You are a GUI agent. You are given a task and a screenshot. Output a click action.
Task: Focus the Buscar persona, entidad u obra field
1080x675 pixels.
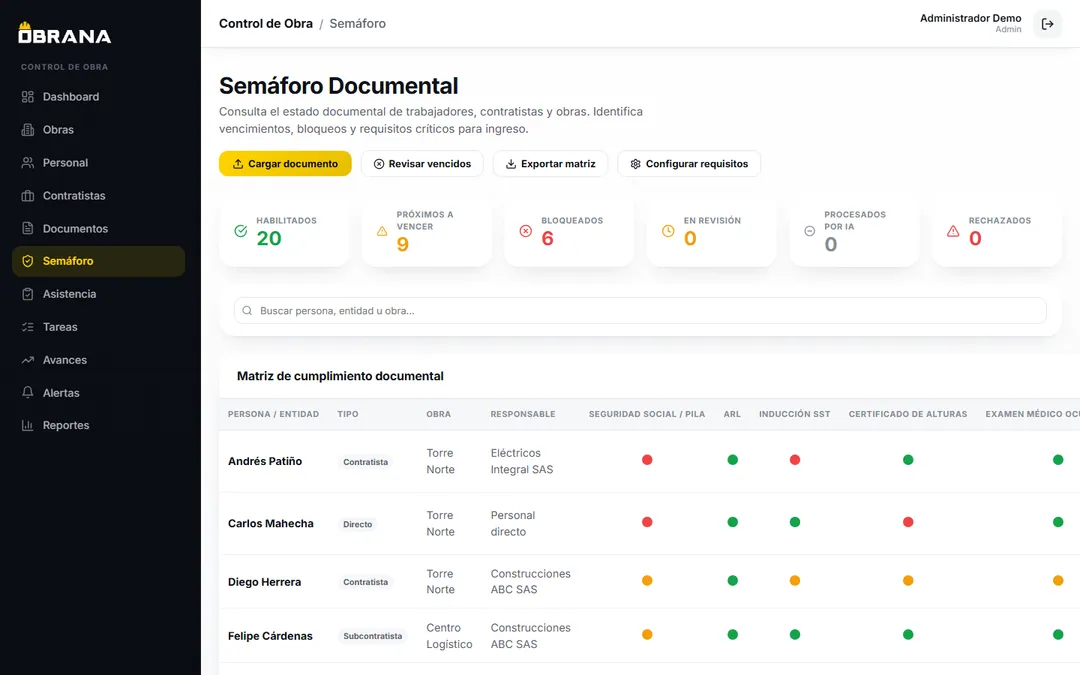point(641,311)
